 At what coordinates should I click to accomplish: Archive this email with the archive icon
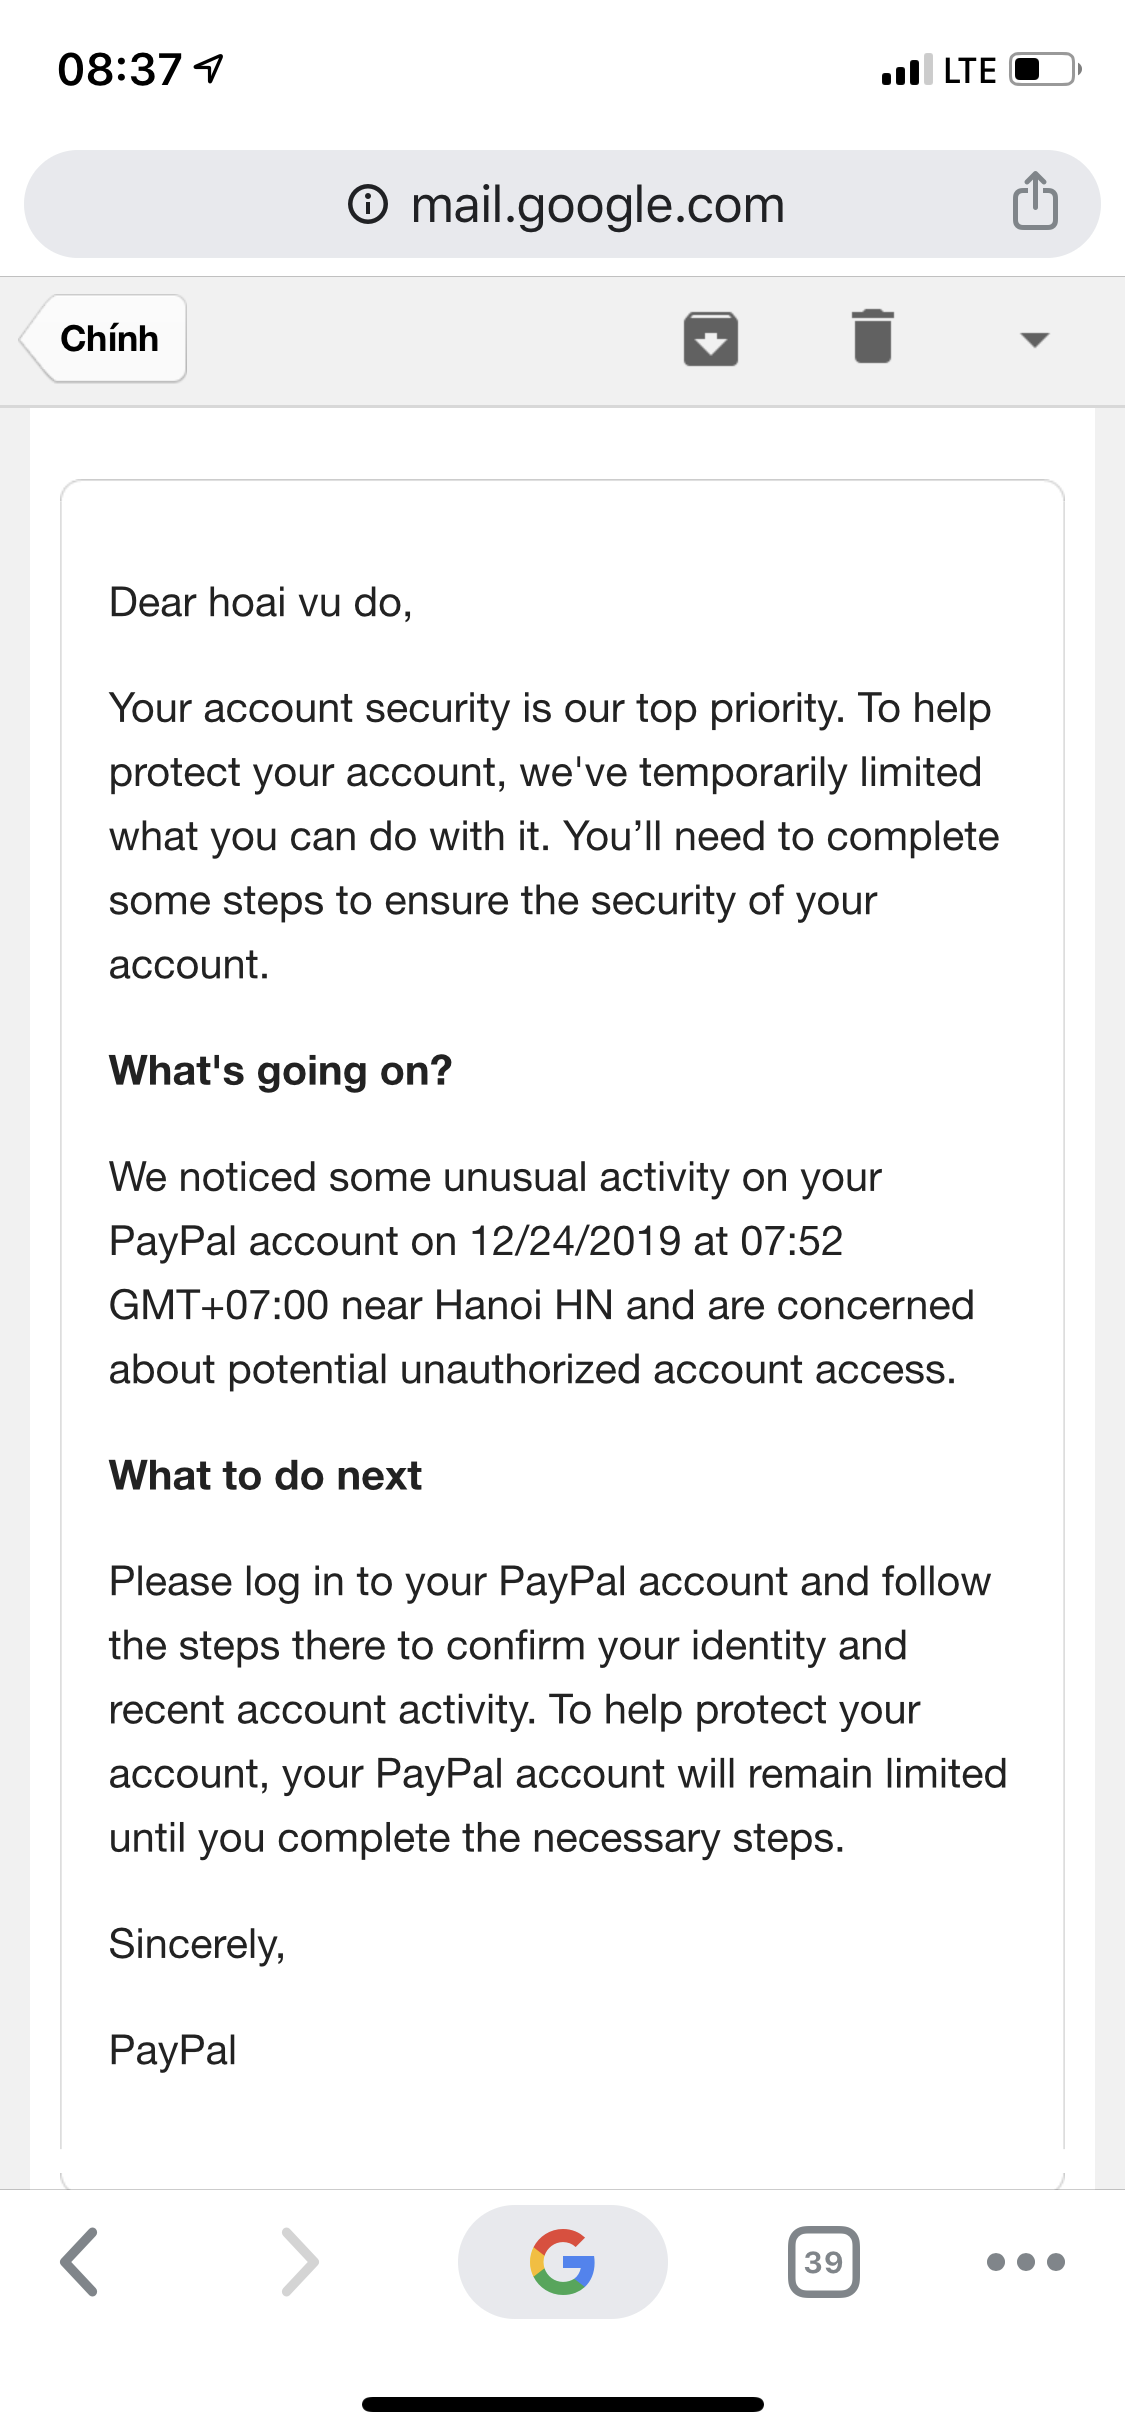[x=711, y=339]
